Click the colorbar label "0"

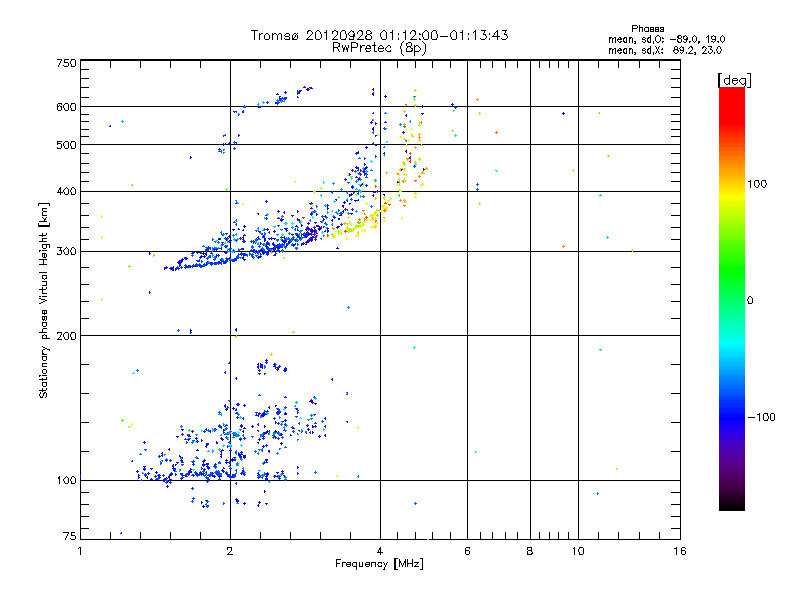pyautogui.click(x=750, y=301)
